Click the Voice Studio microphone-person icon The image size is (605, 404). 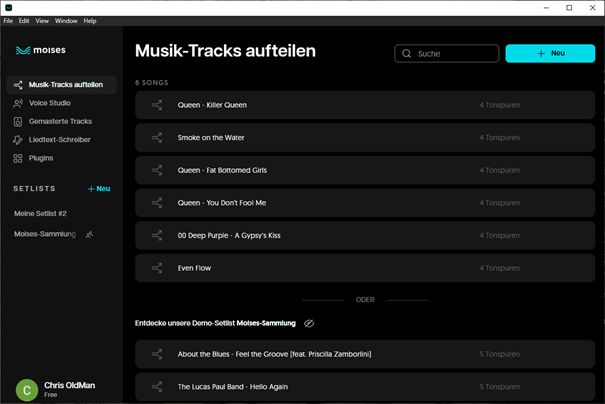18,103
